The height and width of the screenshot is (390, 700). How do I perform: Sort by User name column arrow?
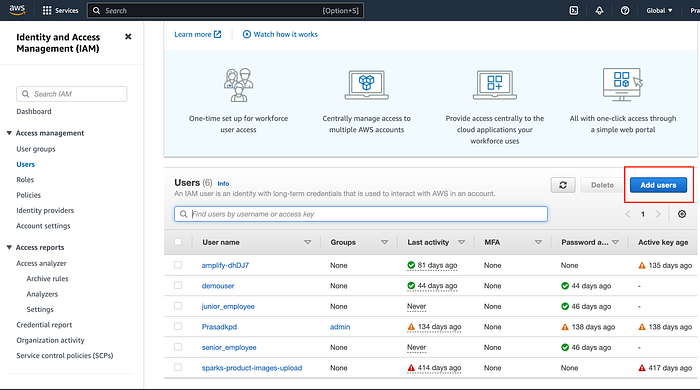(308, 242)
